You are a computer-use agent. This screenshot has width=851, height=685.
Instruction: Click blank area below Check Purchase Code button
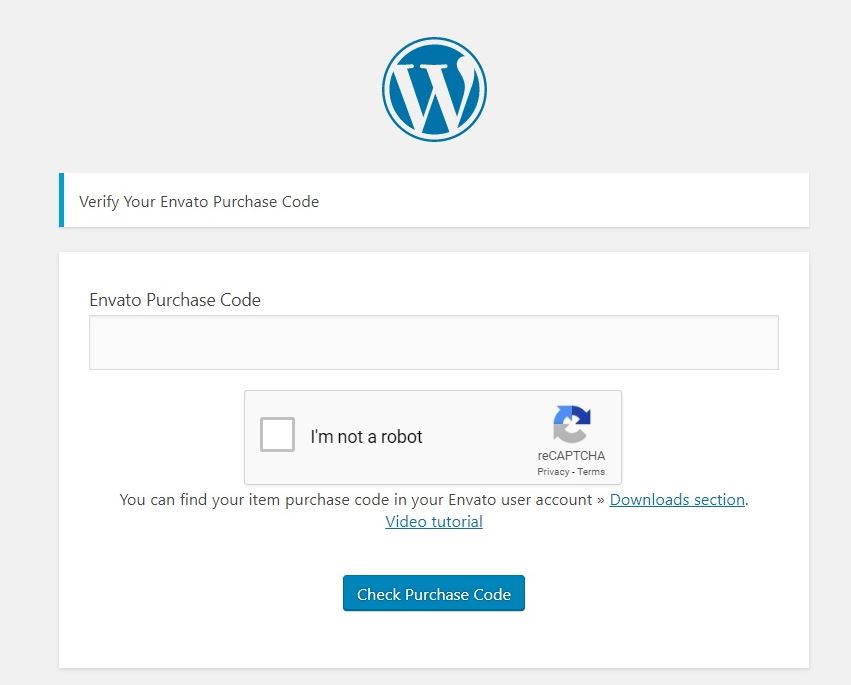(434, 640)
